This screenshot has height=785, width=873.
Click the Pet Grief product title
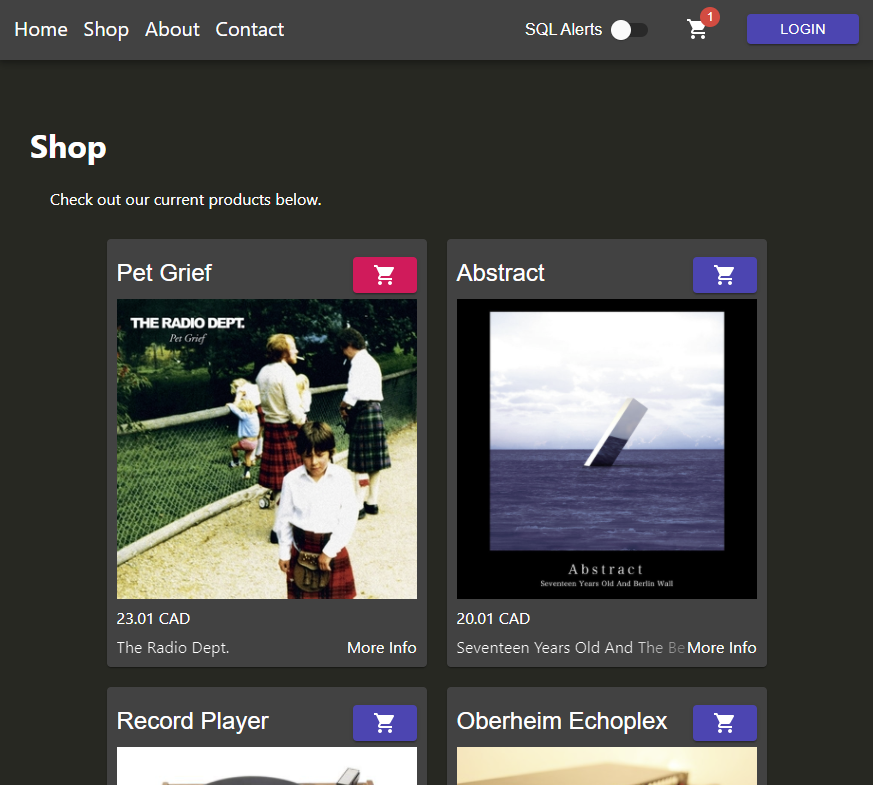tap(164, 273)
